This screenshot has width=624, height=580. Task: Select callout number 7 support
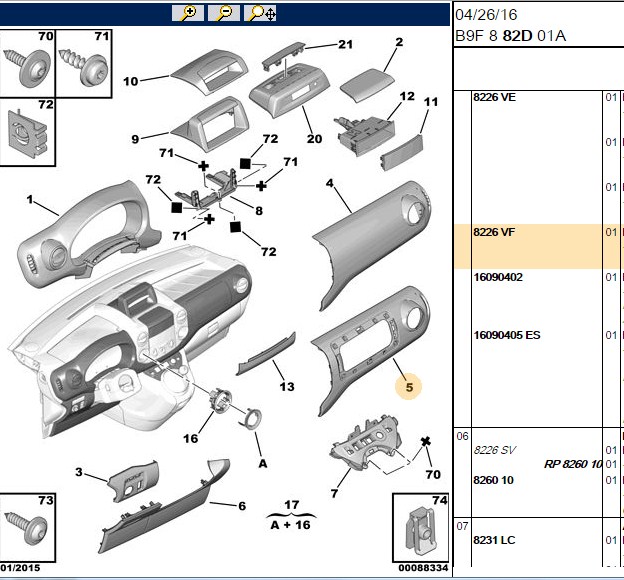tap(334, 494)
